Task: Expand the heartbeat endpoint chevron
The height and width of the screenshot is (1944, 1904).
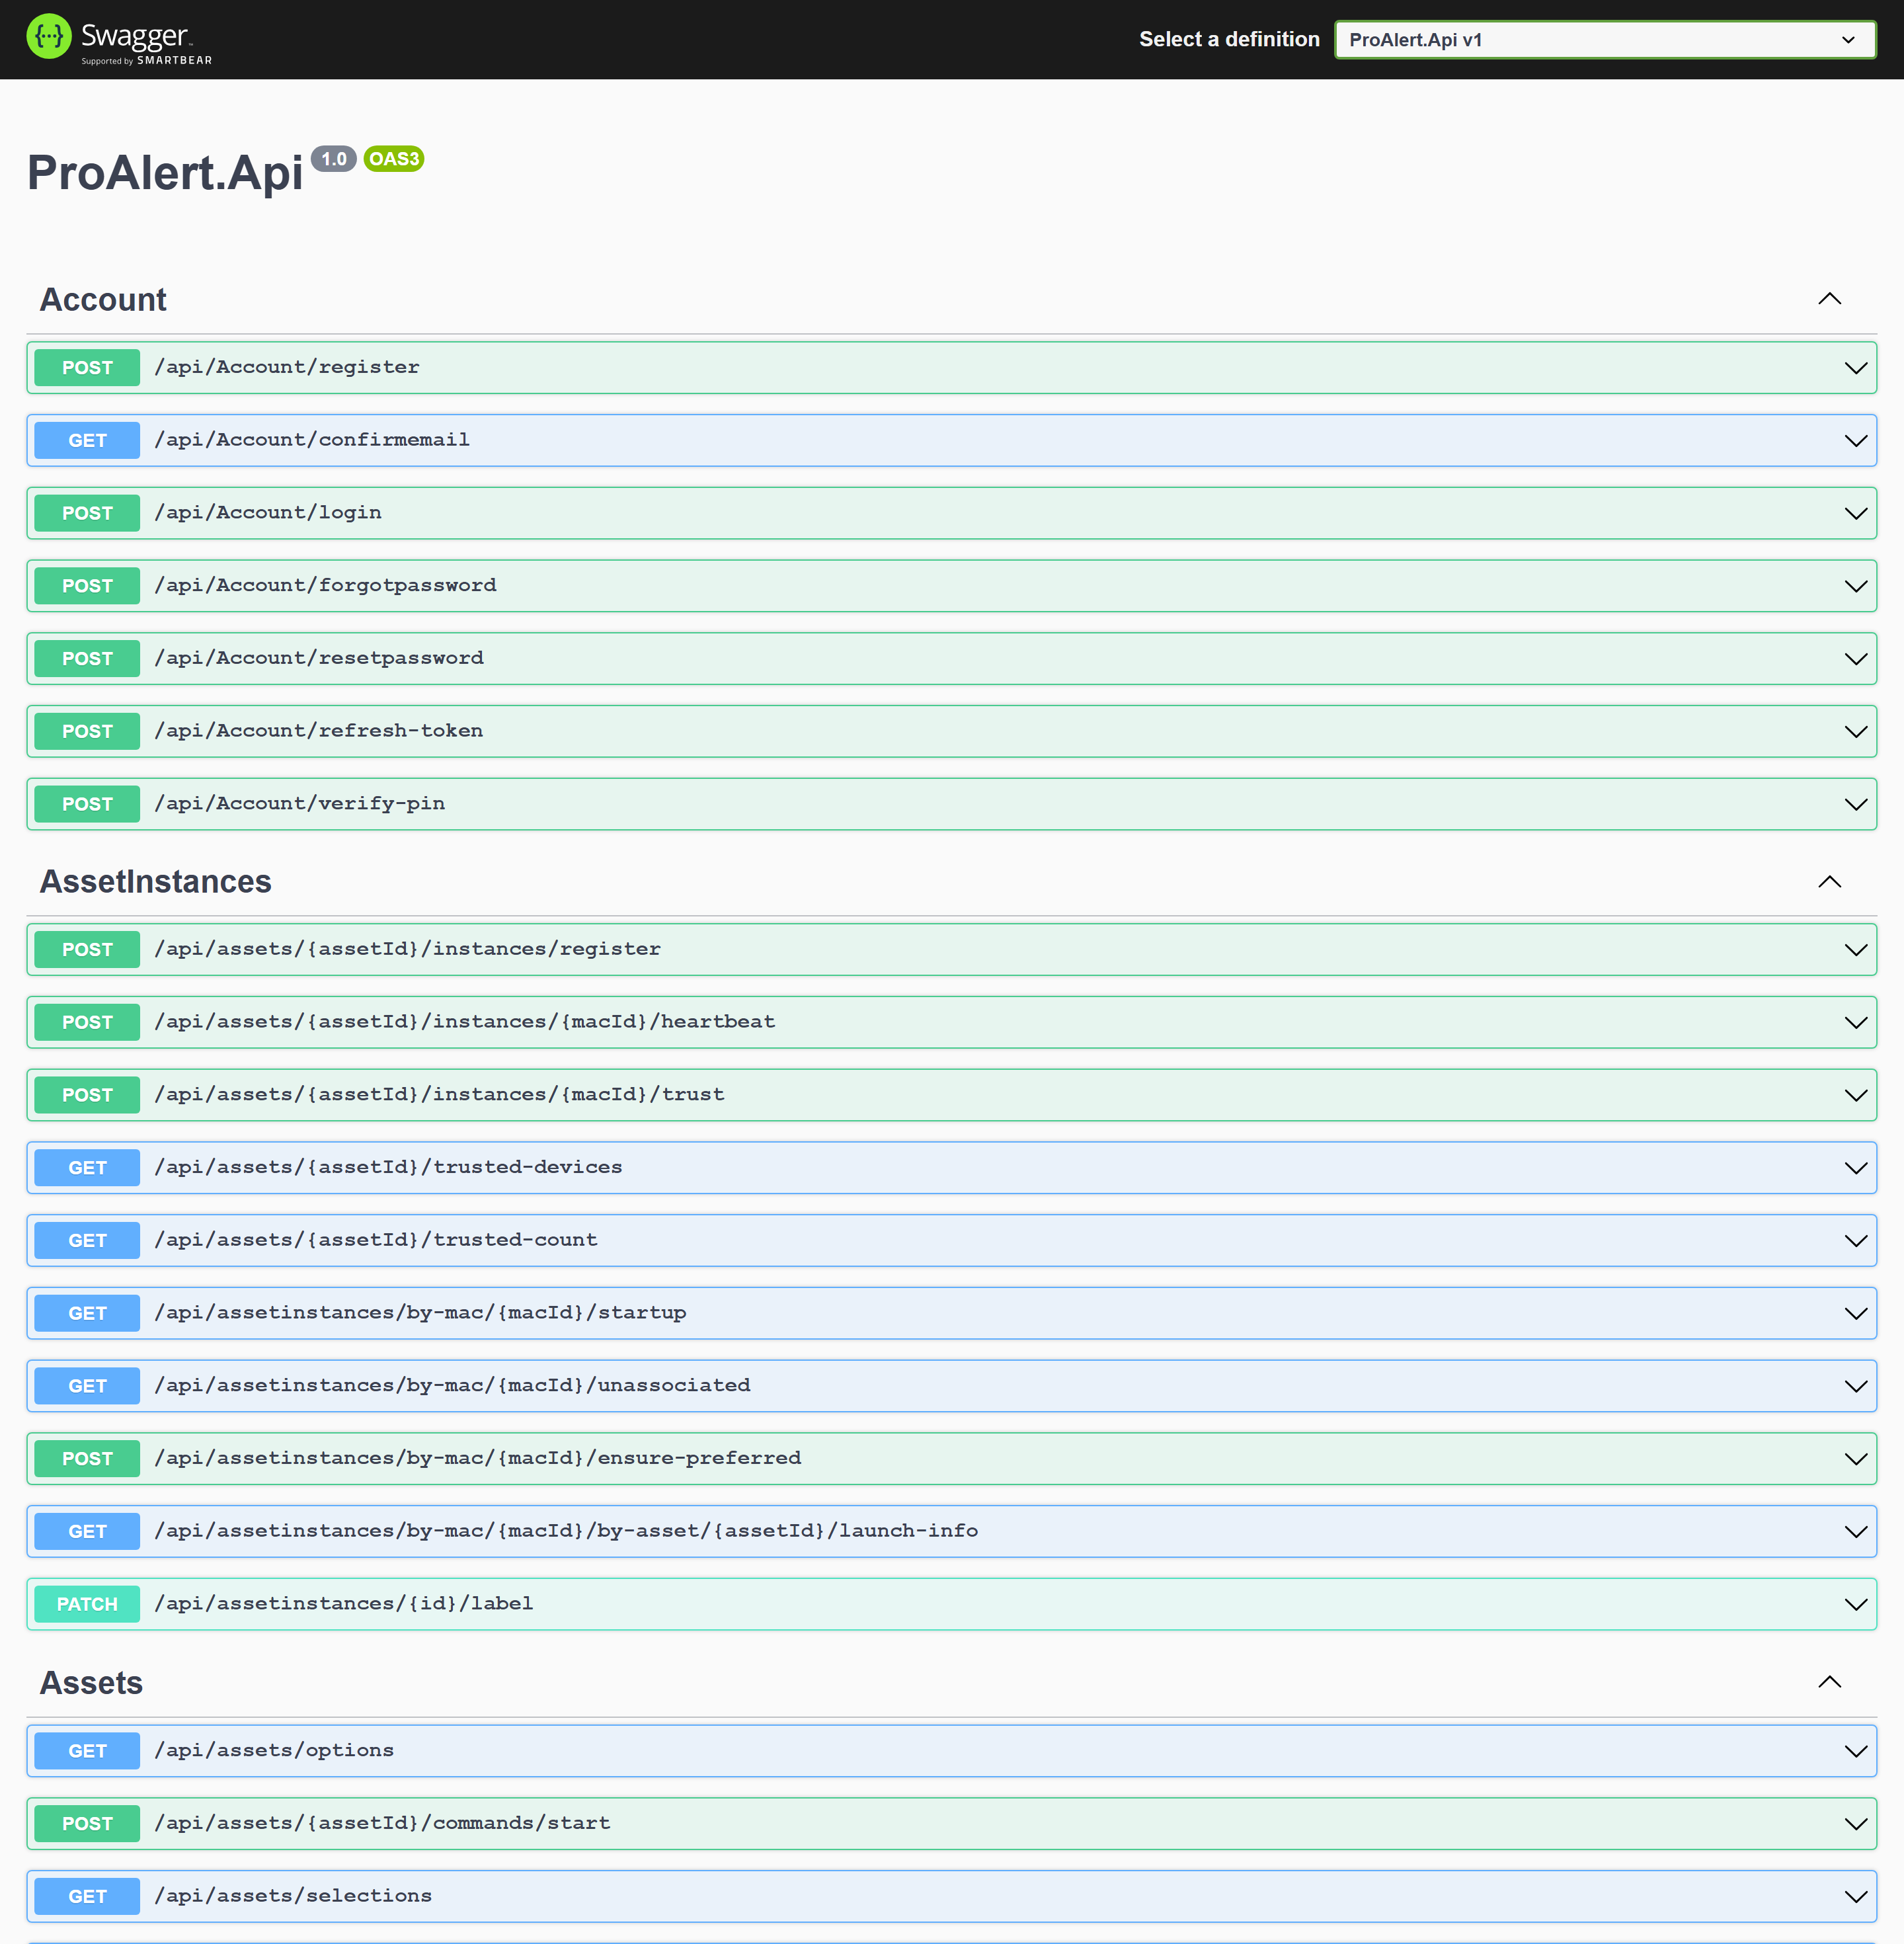Action: tap(1856, 1023)
